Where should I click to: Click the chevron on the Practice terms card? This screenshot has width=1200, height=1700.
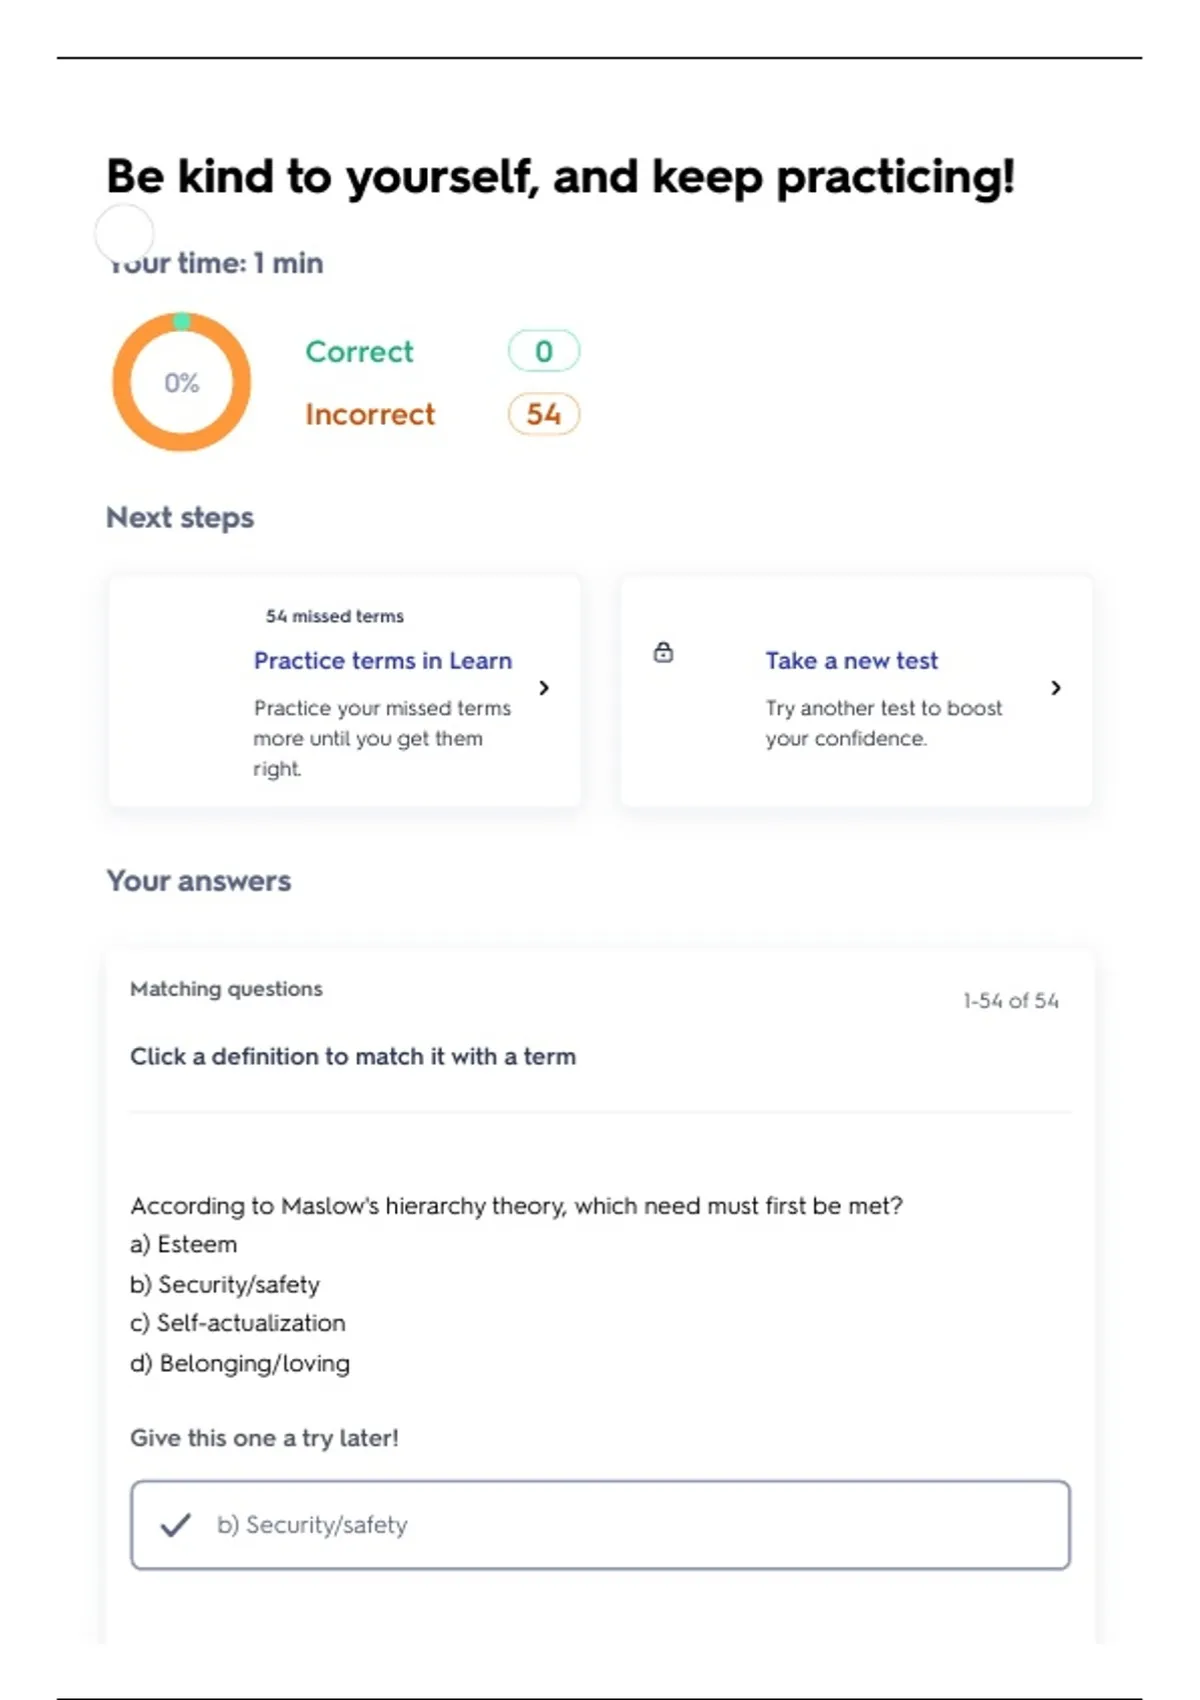point(544,688)
